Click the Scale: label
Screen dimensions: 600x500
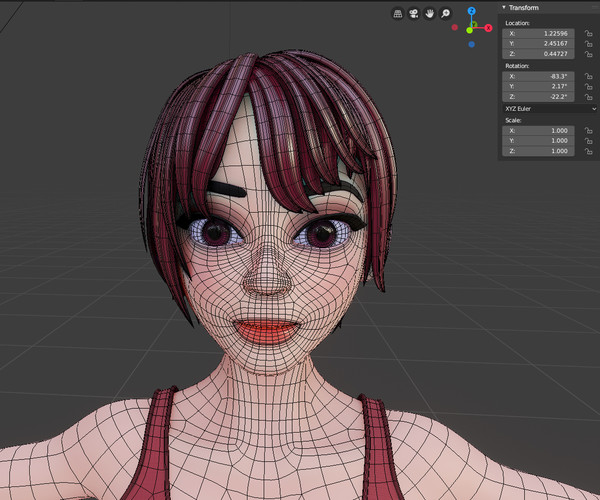[513, 121]
